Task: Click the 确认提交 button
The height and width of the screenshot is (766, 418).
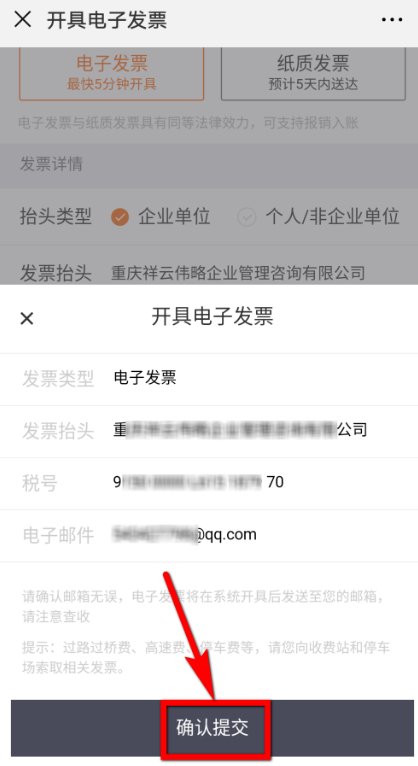Action: coord(212,728)
